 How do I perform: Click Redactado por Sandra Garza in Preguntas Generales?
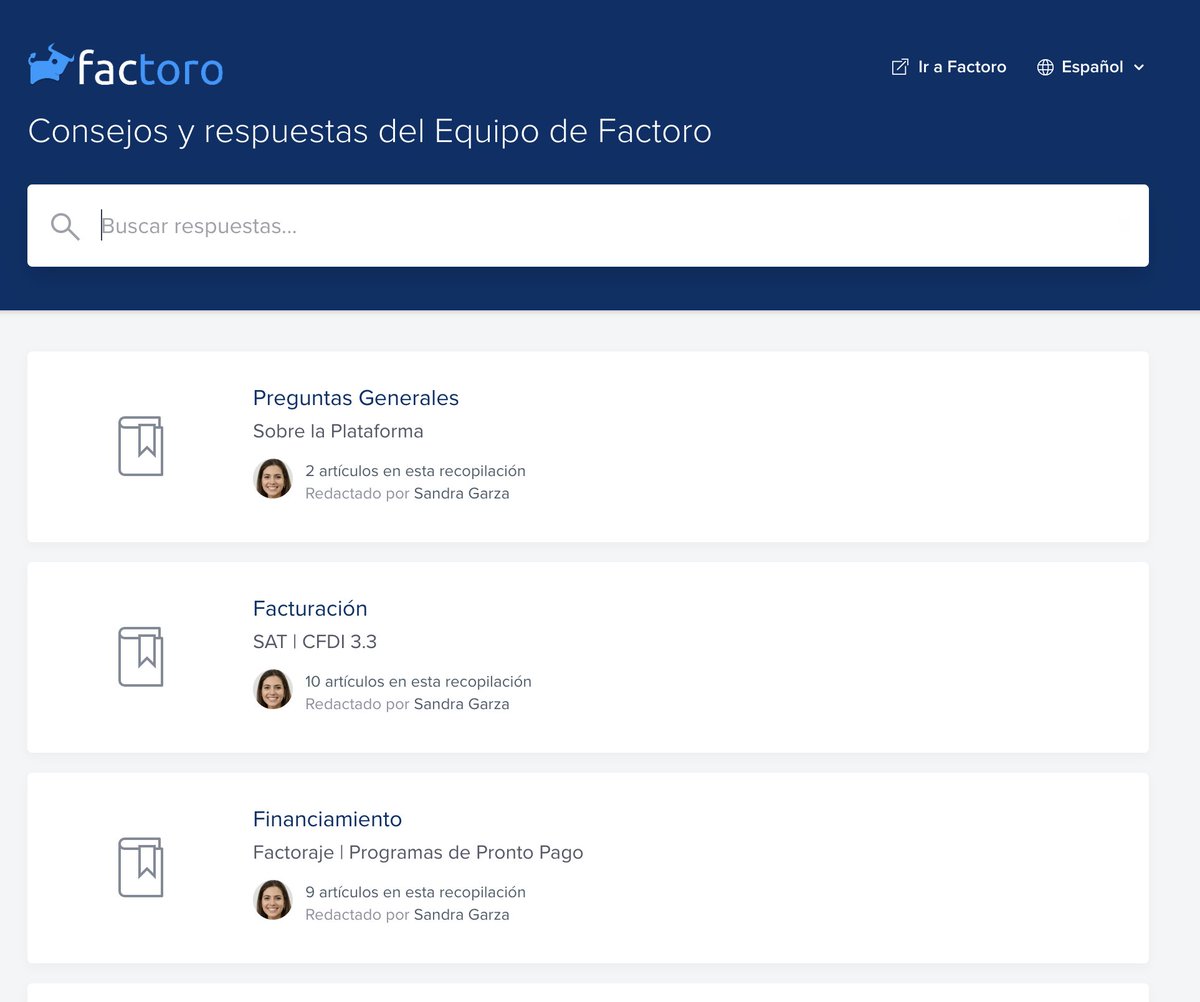pos(407,494)
